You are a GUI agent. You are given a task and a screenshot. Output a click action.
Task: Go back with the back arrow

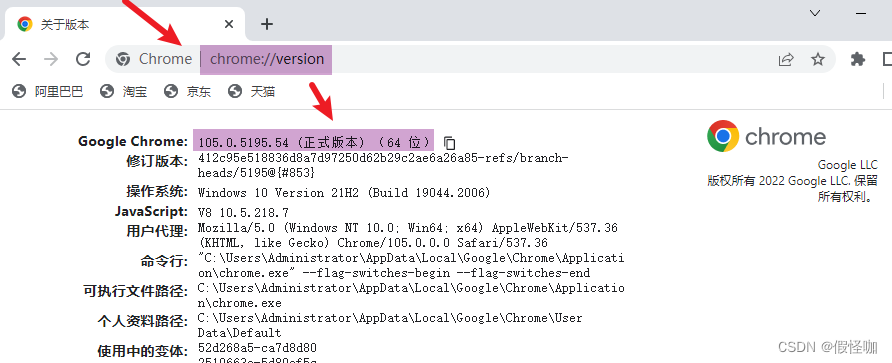pos(19,59)
